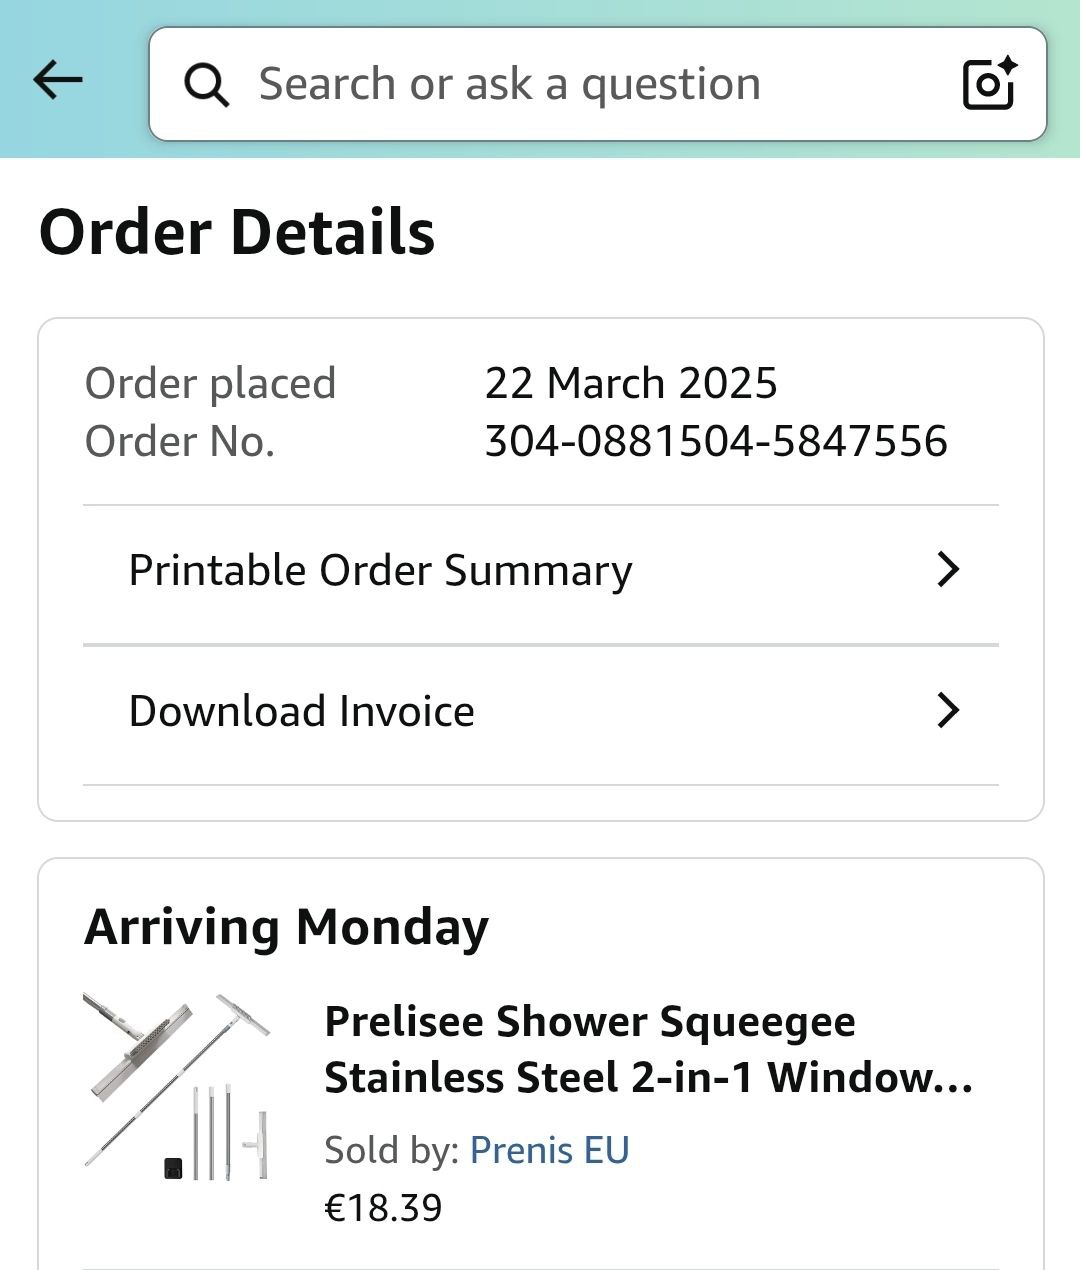Tap the chevron beside Printable Order Summary
Image resolution: width=1080 pixels, height=1270 pixels.
947,570
